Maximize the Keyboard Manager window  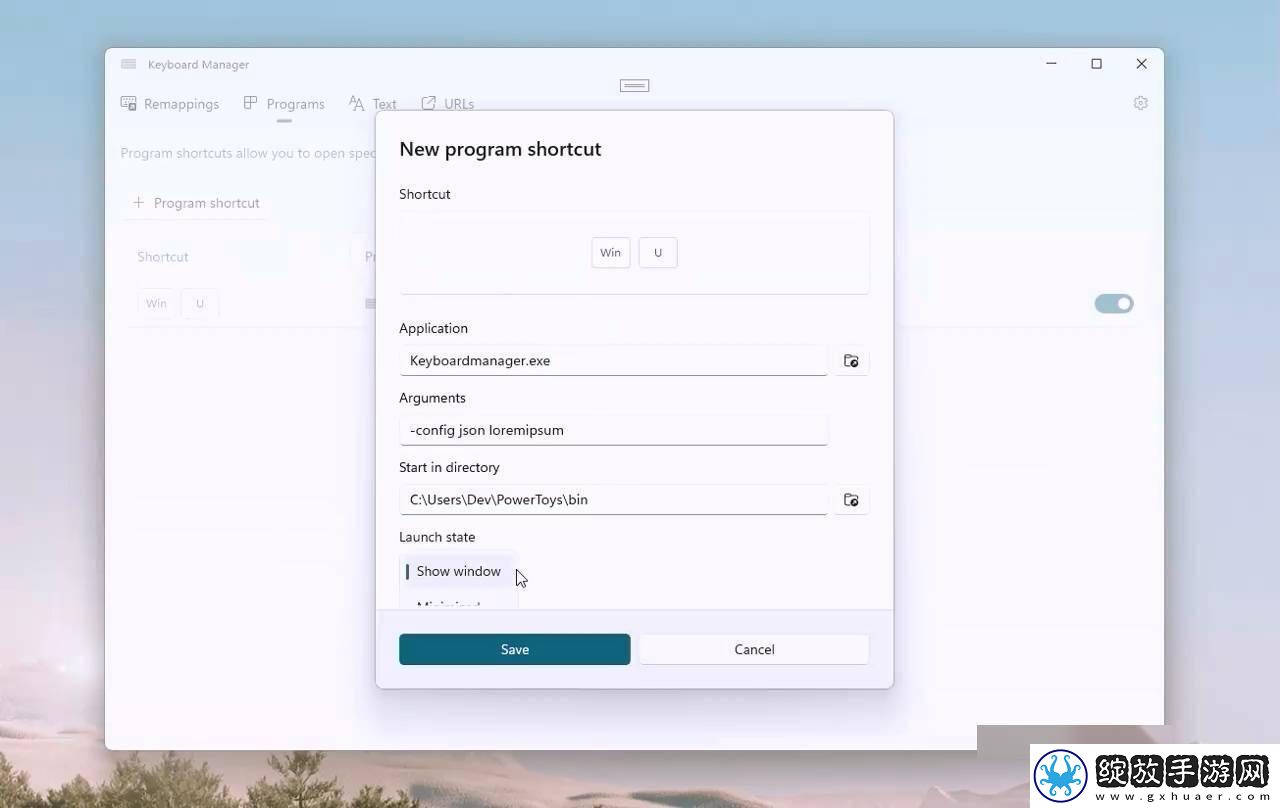pos(1096,64)
